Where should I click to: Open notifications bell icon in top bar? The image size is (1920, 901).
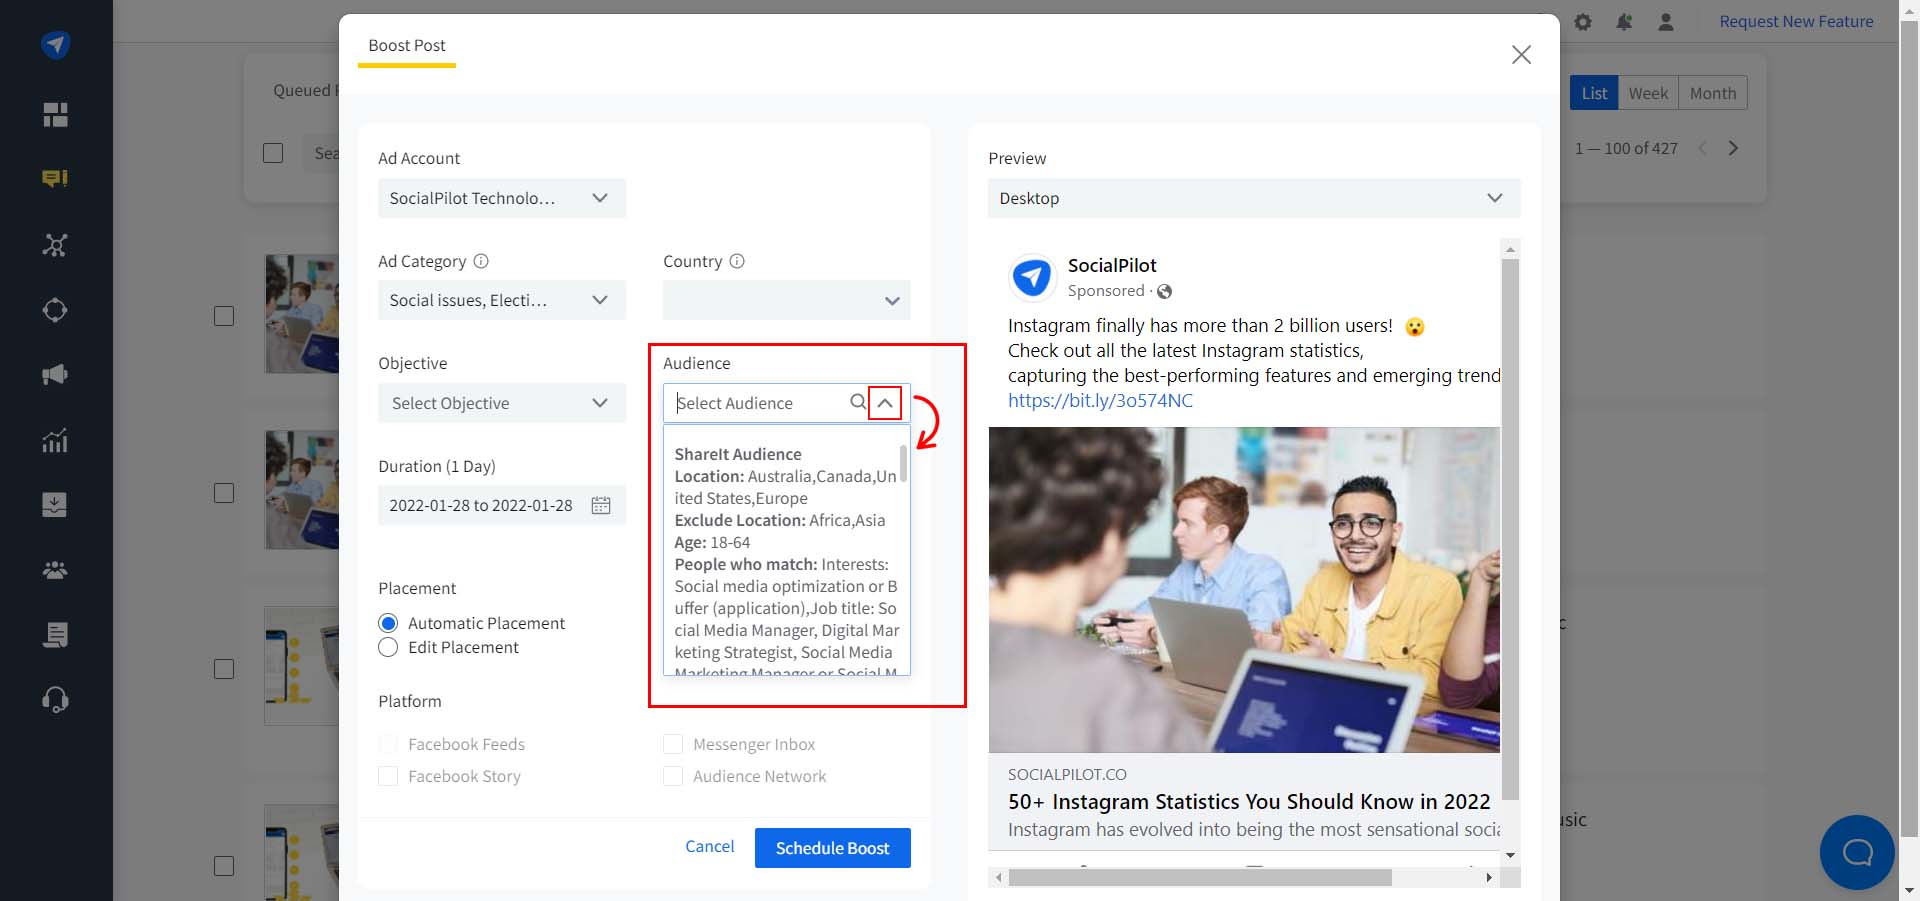(x=1624, y=22)
